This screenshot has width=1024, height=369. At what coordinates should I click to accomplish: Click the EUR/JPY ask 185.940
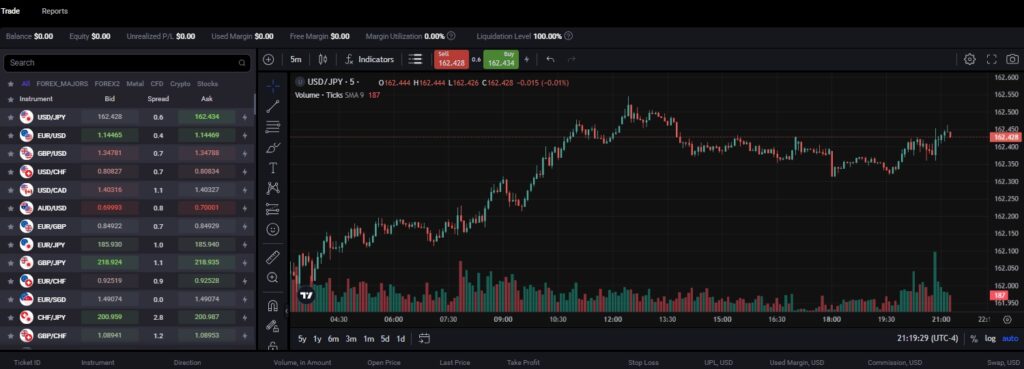pos(206,244)
